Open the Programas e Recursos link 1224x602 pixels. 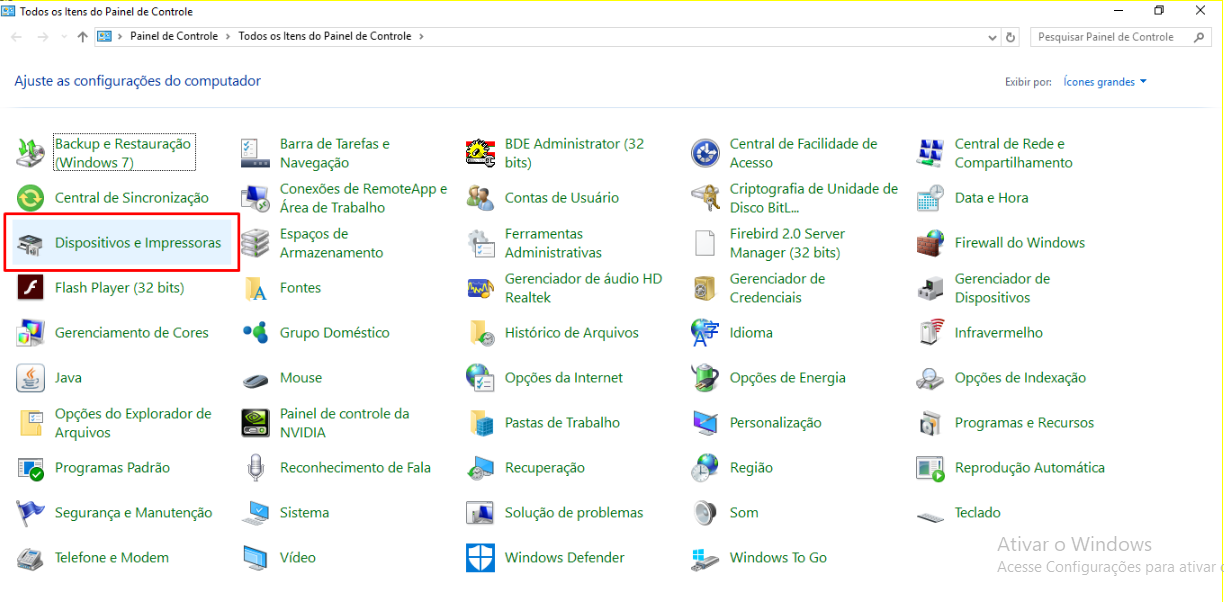click(1024, 423)
